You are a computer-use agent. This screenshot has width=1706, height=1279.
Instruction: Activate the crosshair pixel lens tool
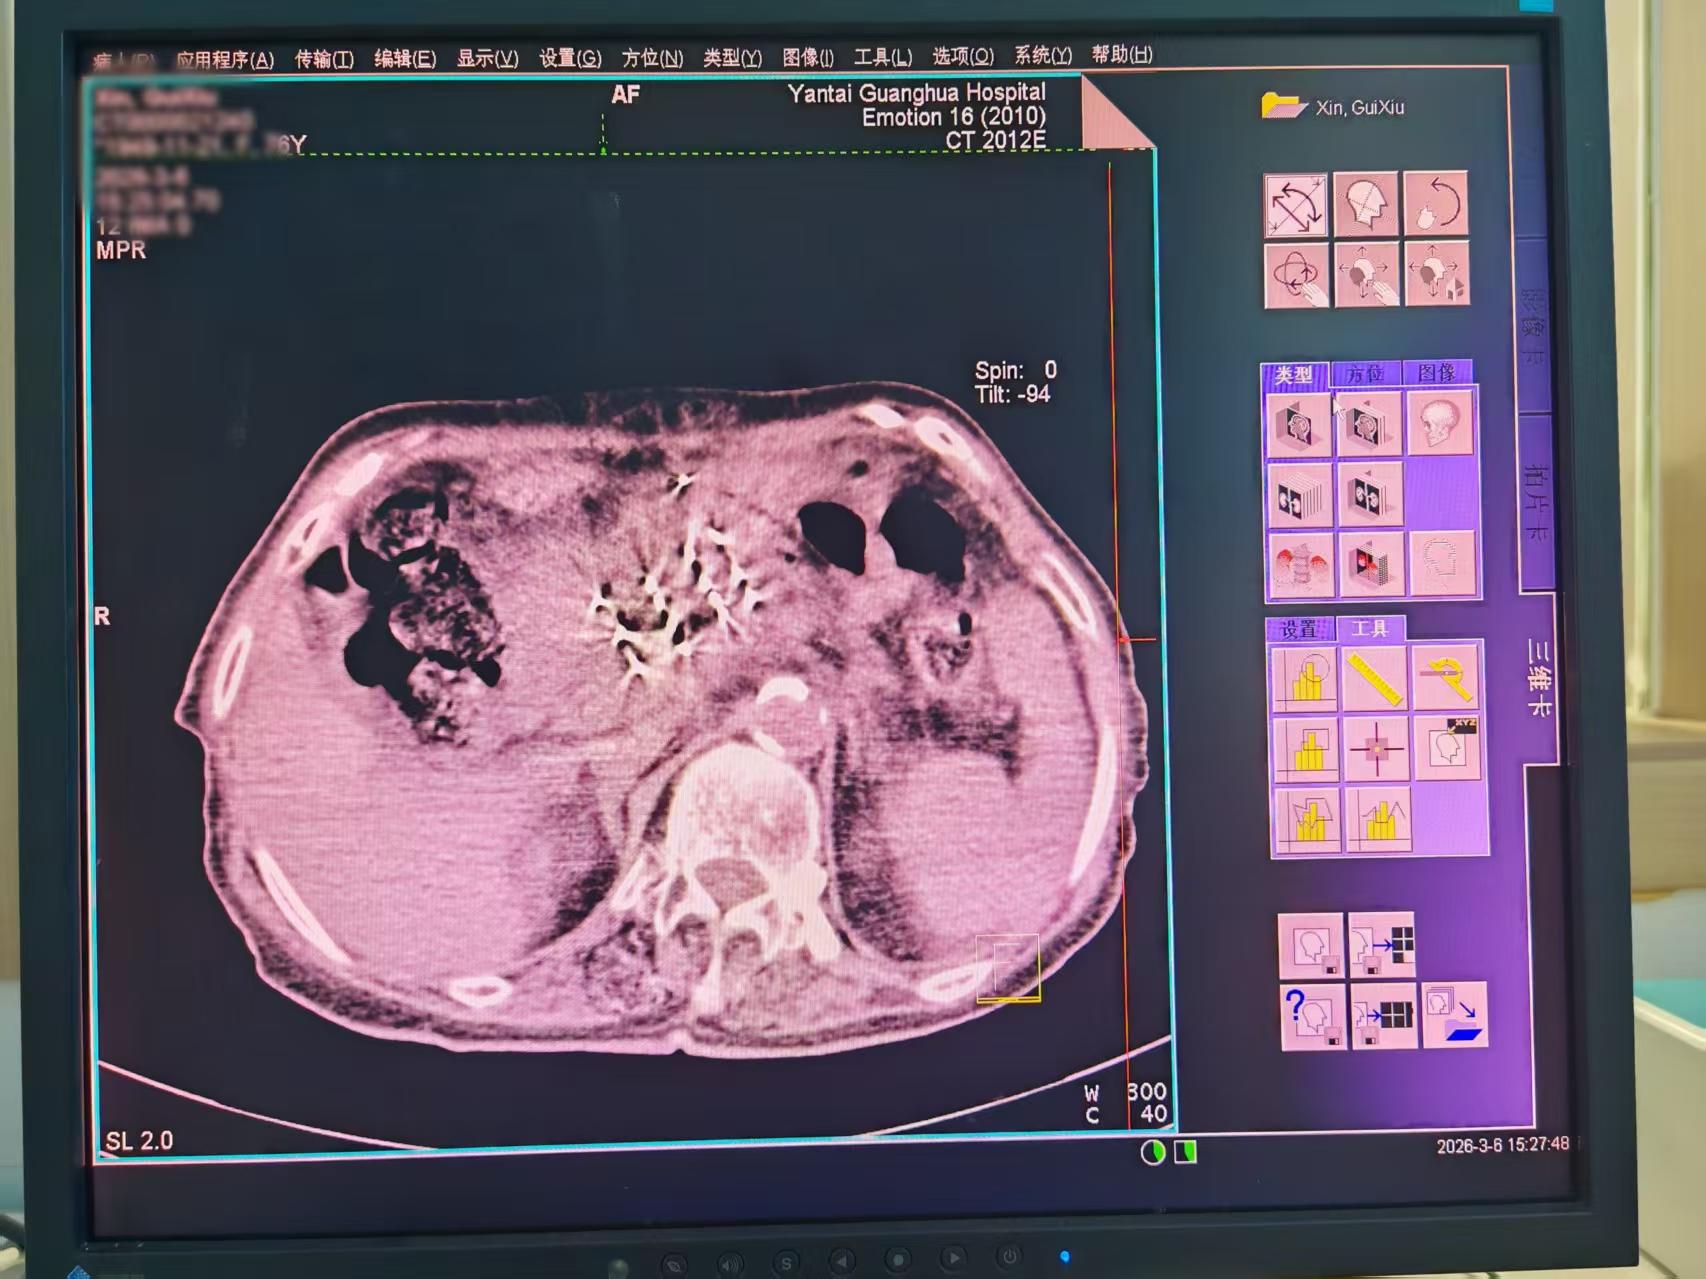(x=1376, y=749)
